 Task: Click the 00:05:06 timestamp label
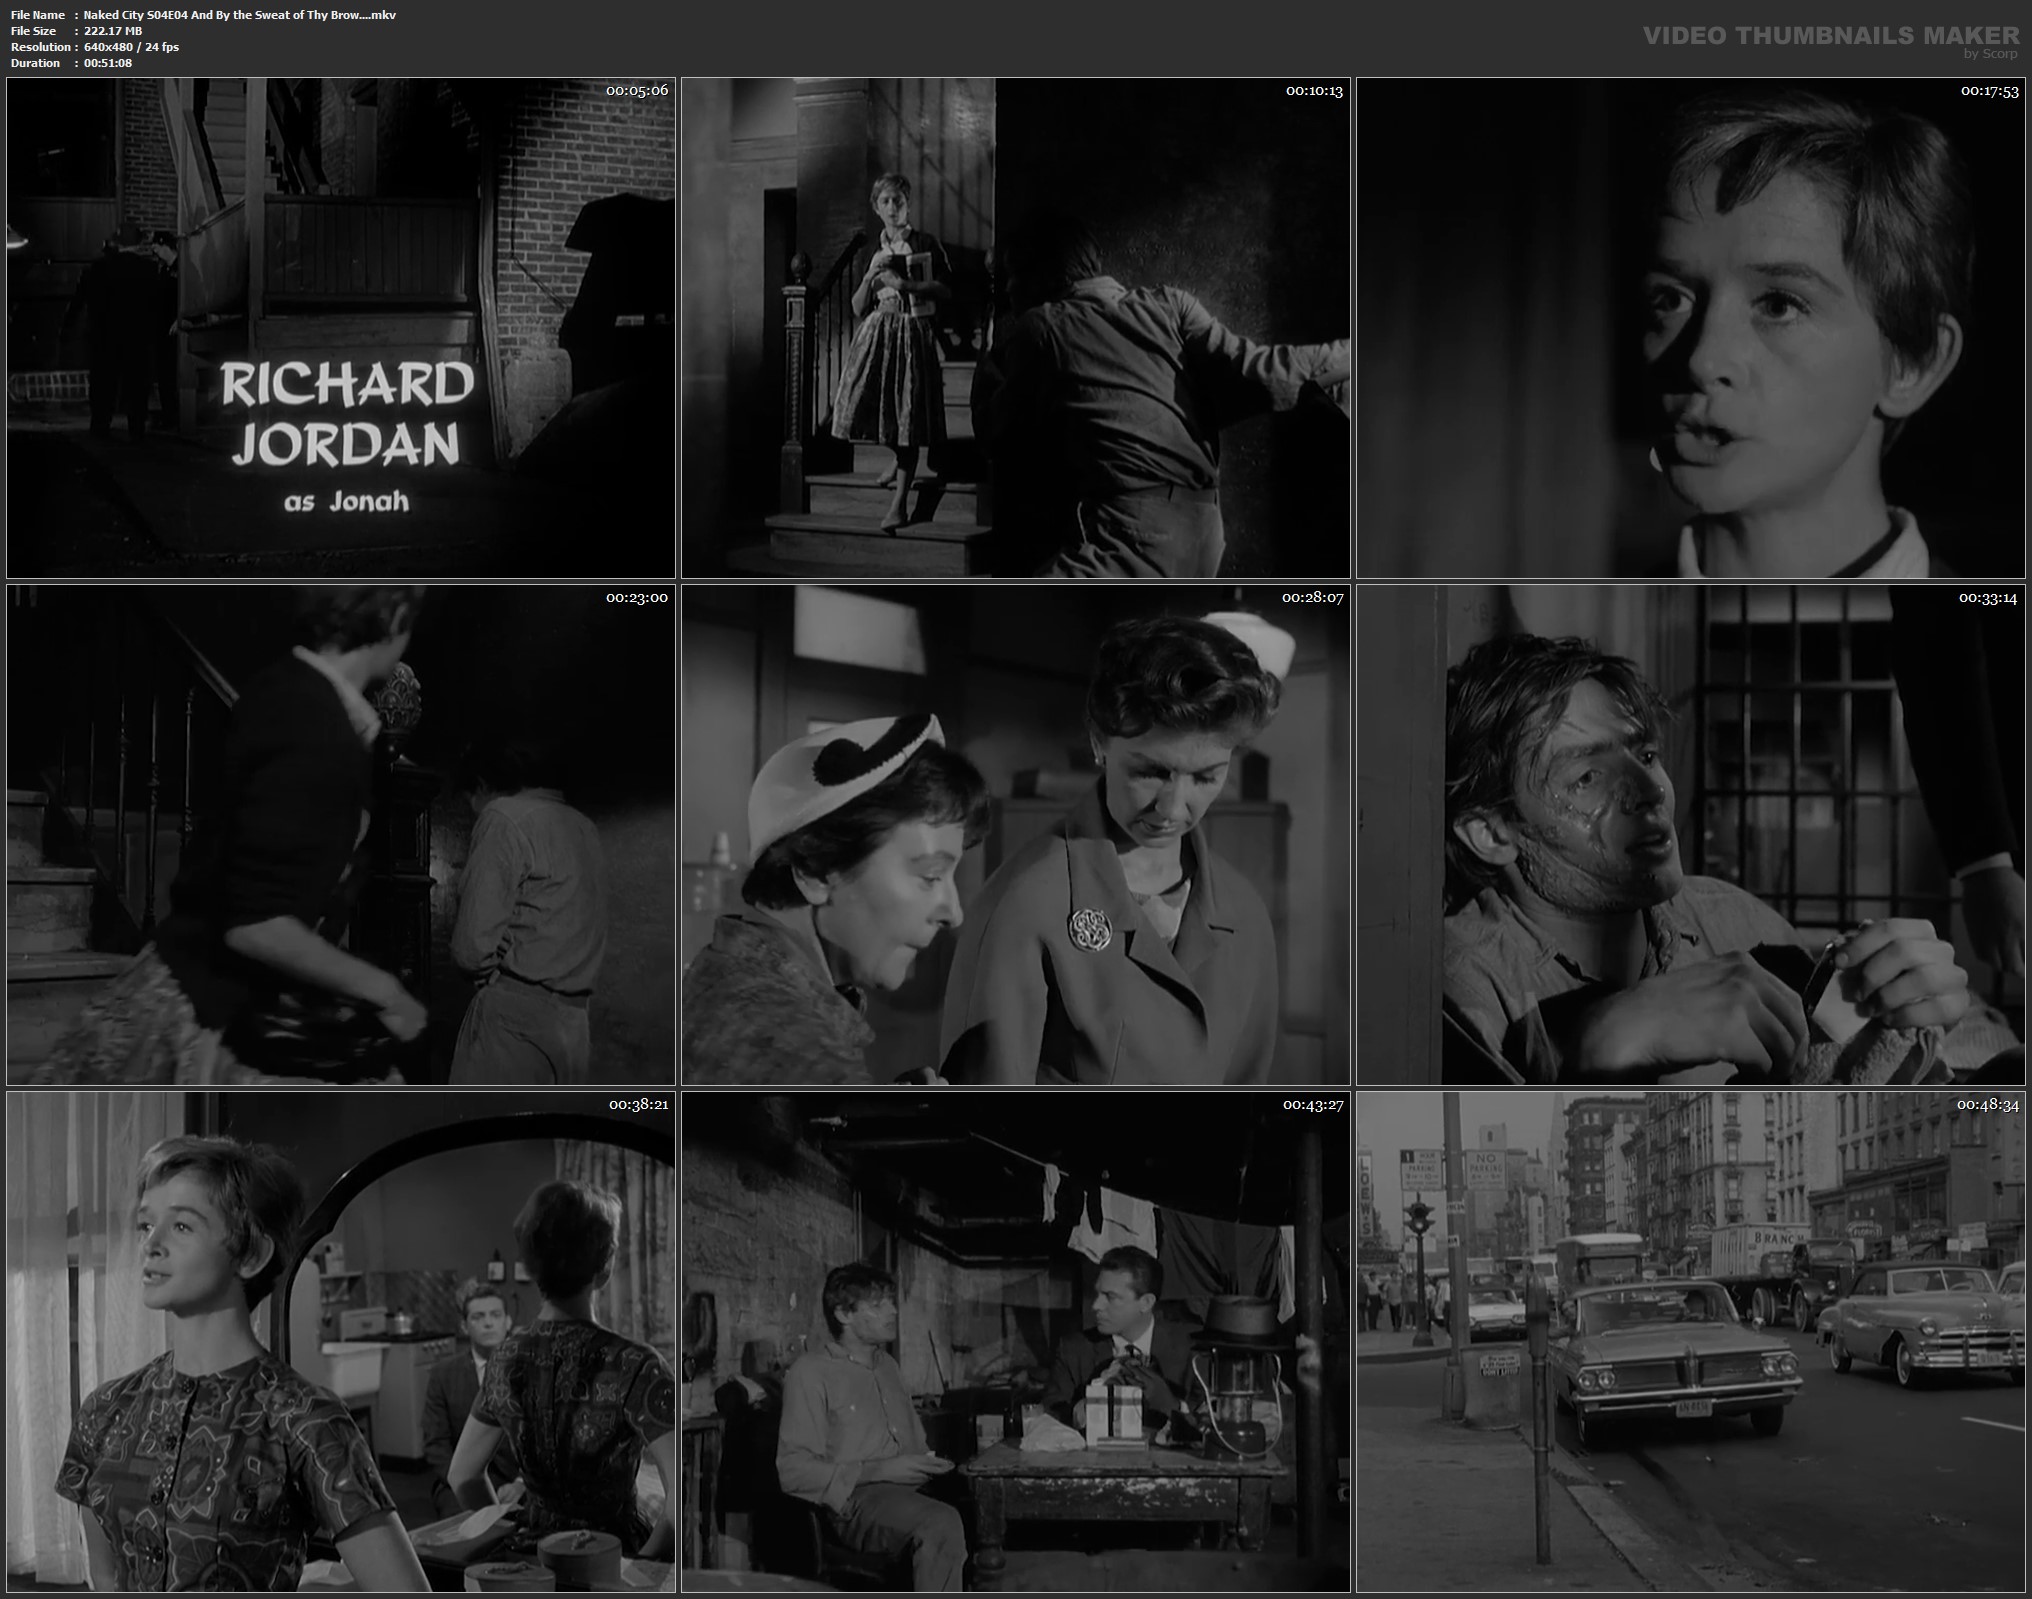637,90
